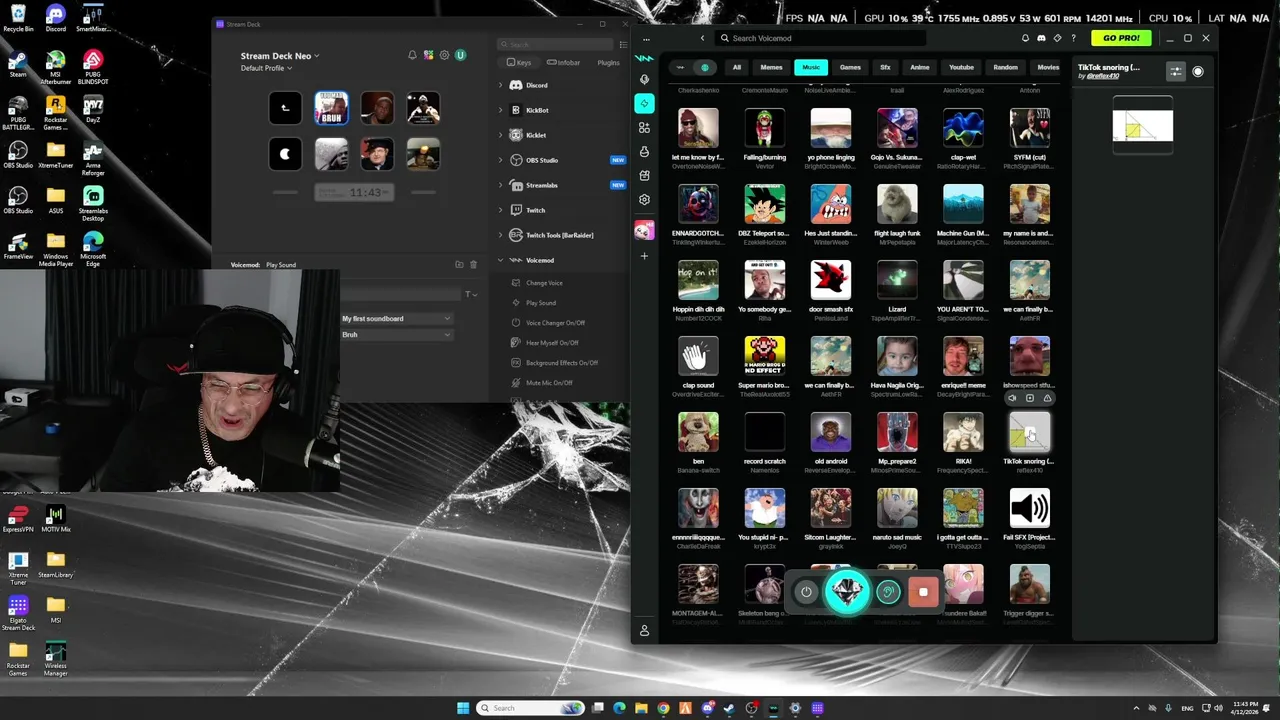Select the Anime category tab
Screen dimensions: 1280x720
[920, 68]
